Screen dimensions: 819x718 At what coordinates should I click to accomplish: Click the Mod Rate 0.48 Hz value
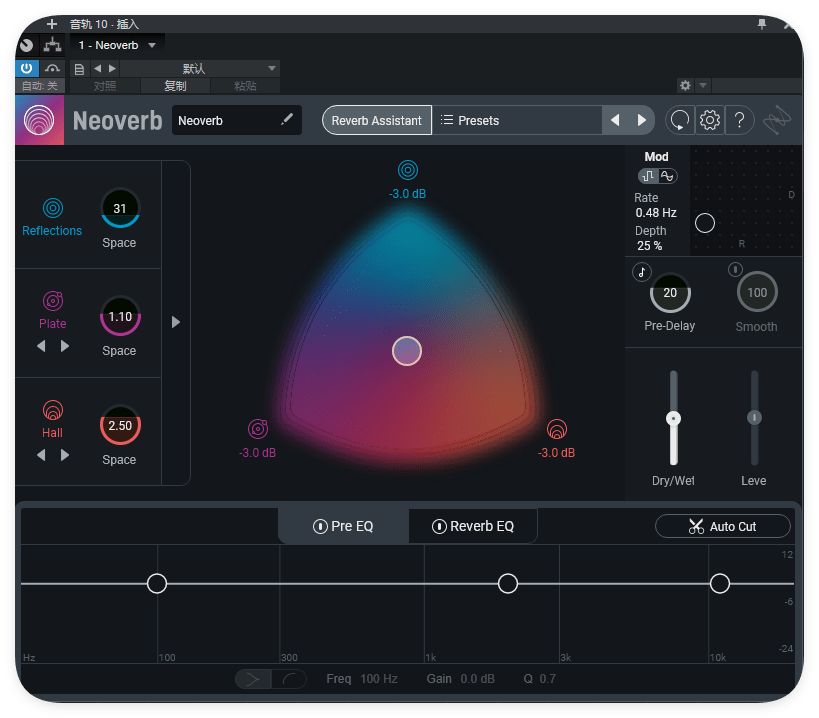point(656,213)
